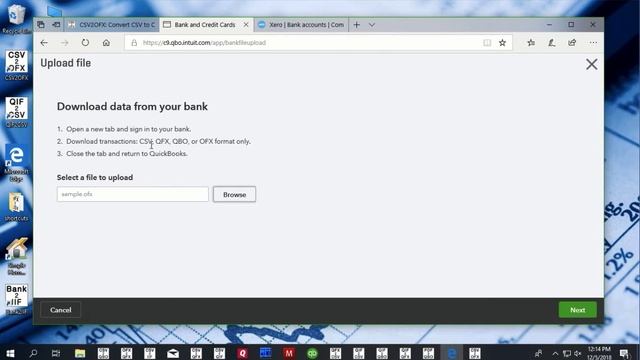Open the green QuickBooks taskbar icon
The image size is (640, 360).
click(312, 353)
